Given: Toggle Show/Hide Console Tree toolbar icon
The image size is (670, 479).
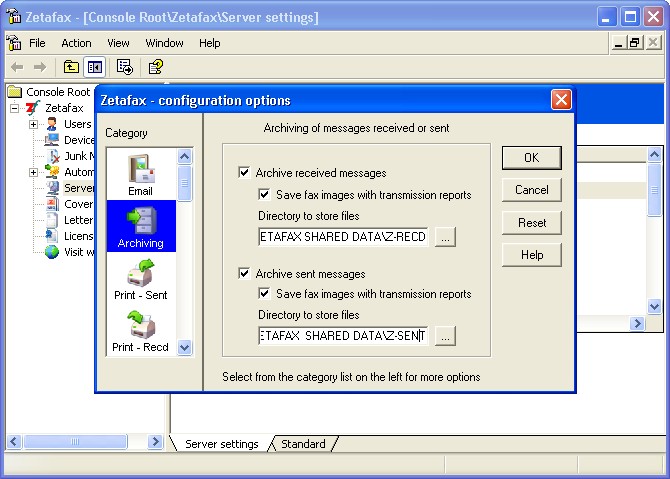Looking at the screenshot, I should click(94, 67).
